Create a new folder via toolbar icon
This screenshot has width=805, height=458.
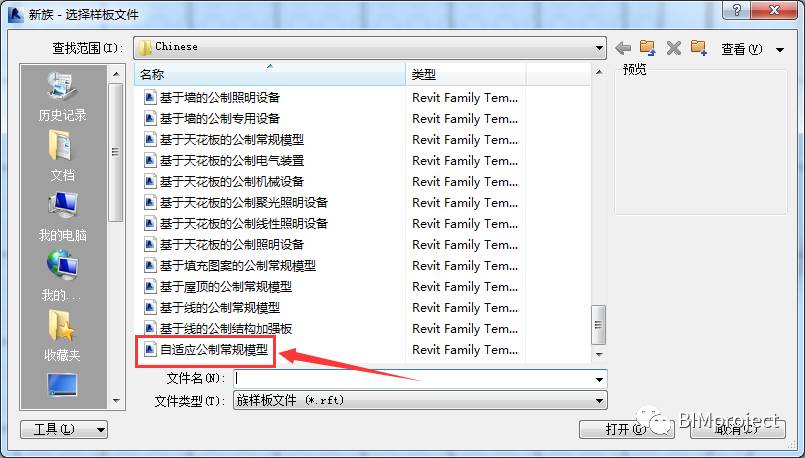pyautogui.click(x=698, y=48)
